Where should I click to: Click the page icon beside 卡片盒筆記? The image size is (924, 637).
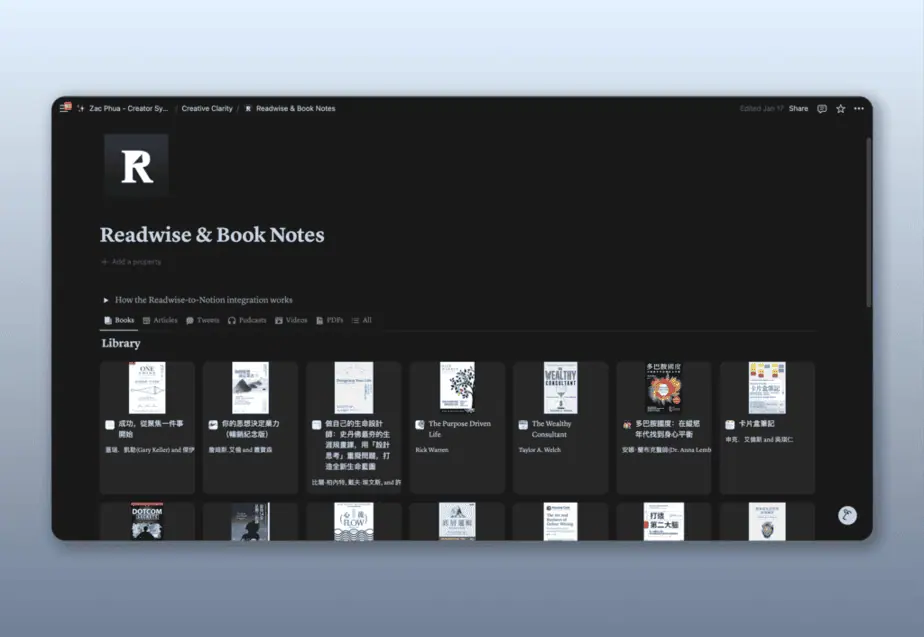730,424
